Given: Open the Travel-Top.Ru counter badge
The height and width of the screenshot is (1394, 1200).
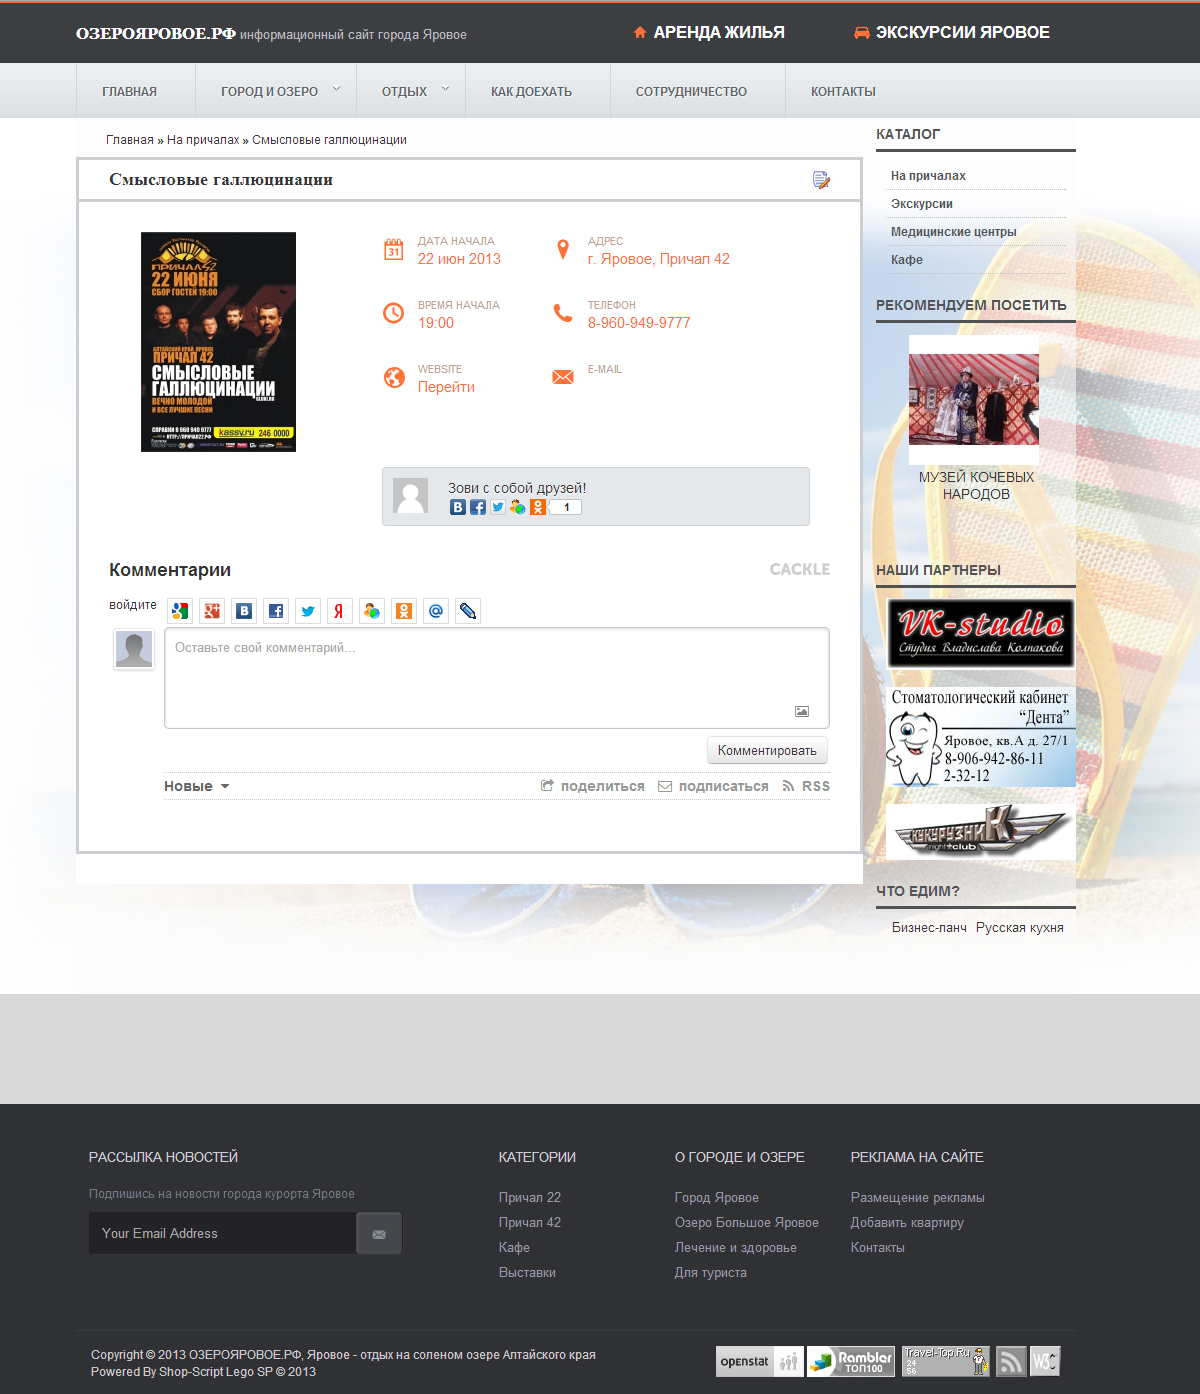Looking at the screenshot, I should click(946, 1361).
